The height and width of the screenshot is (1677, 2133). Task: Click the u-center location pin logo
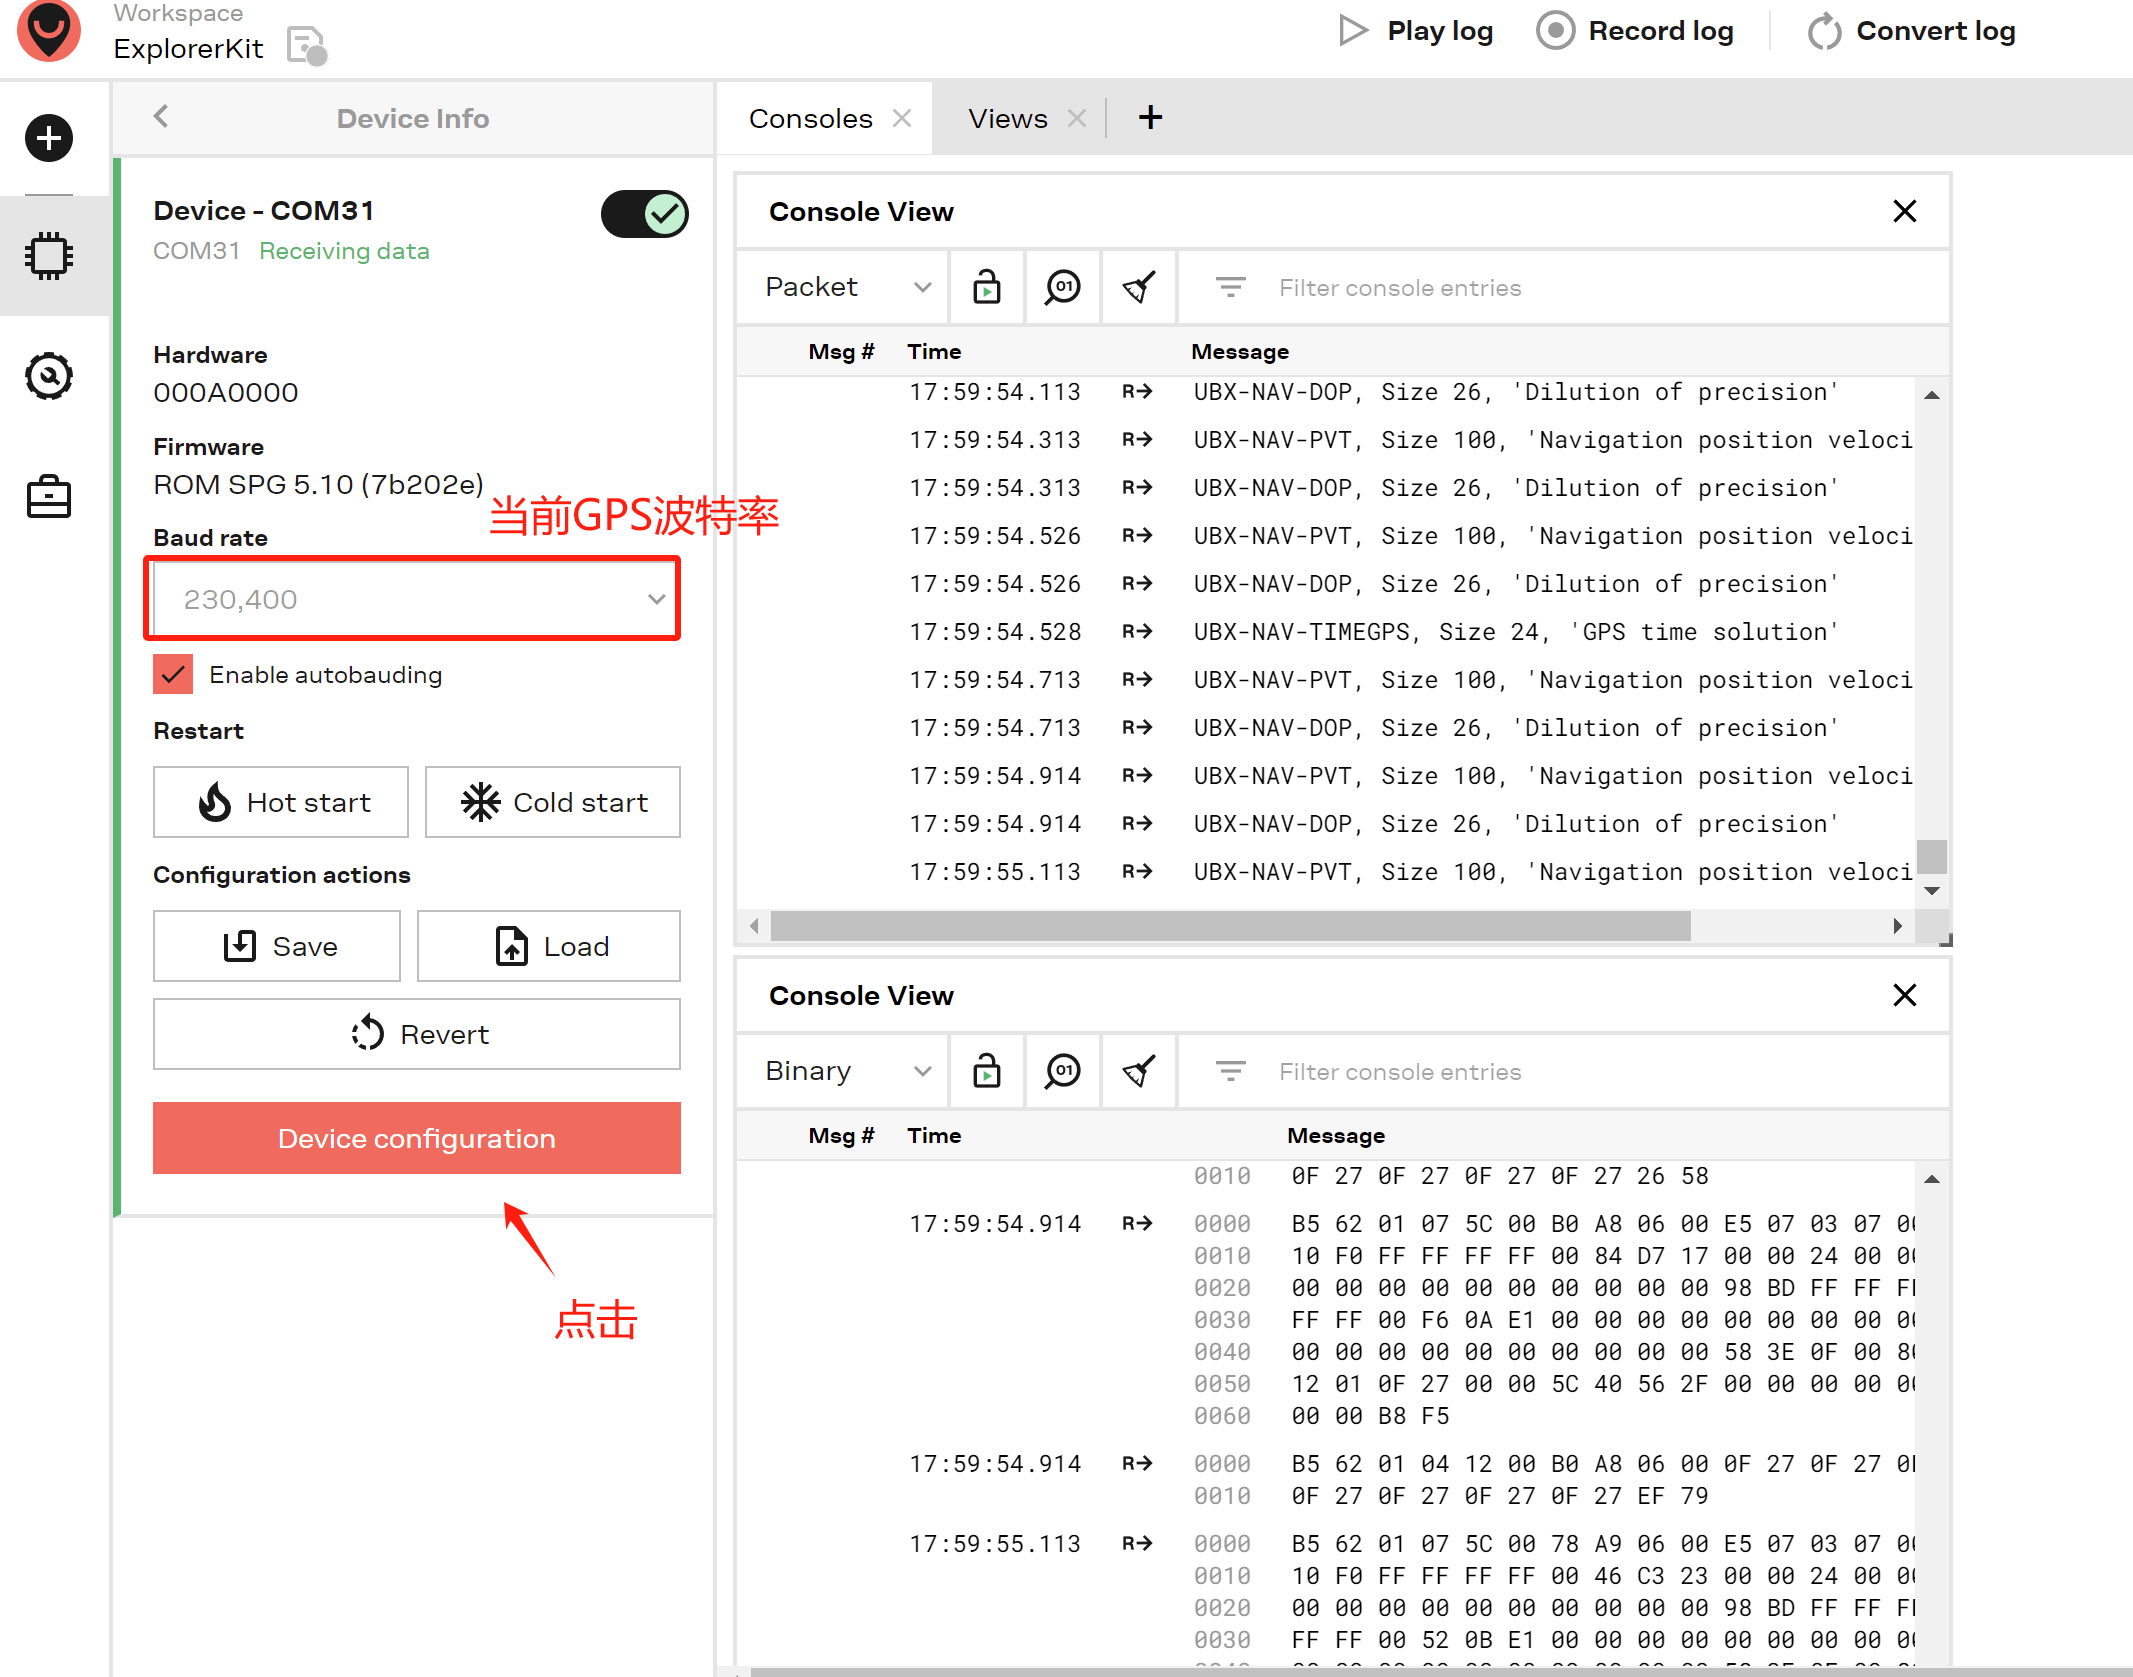(49, 30)
